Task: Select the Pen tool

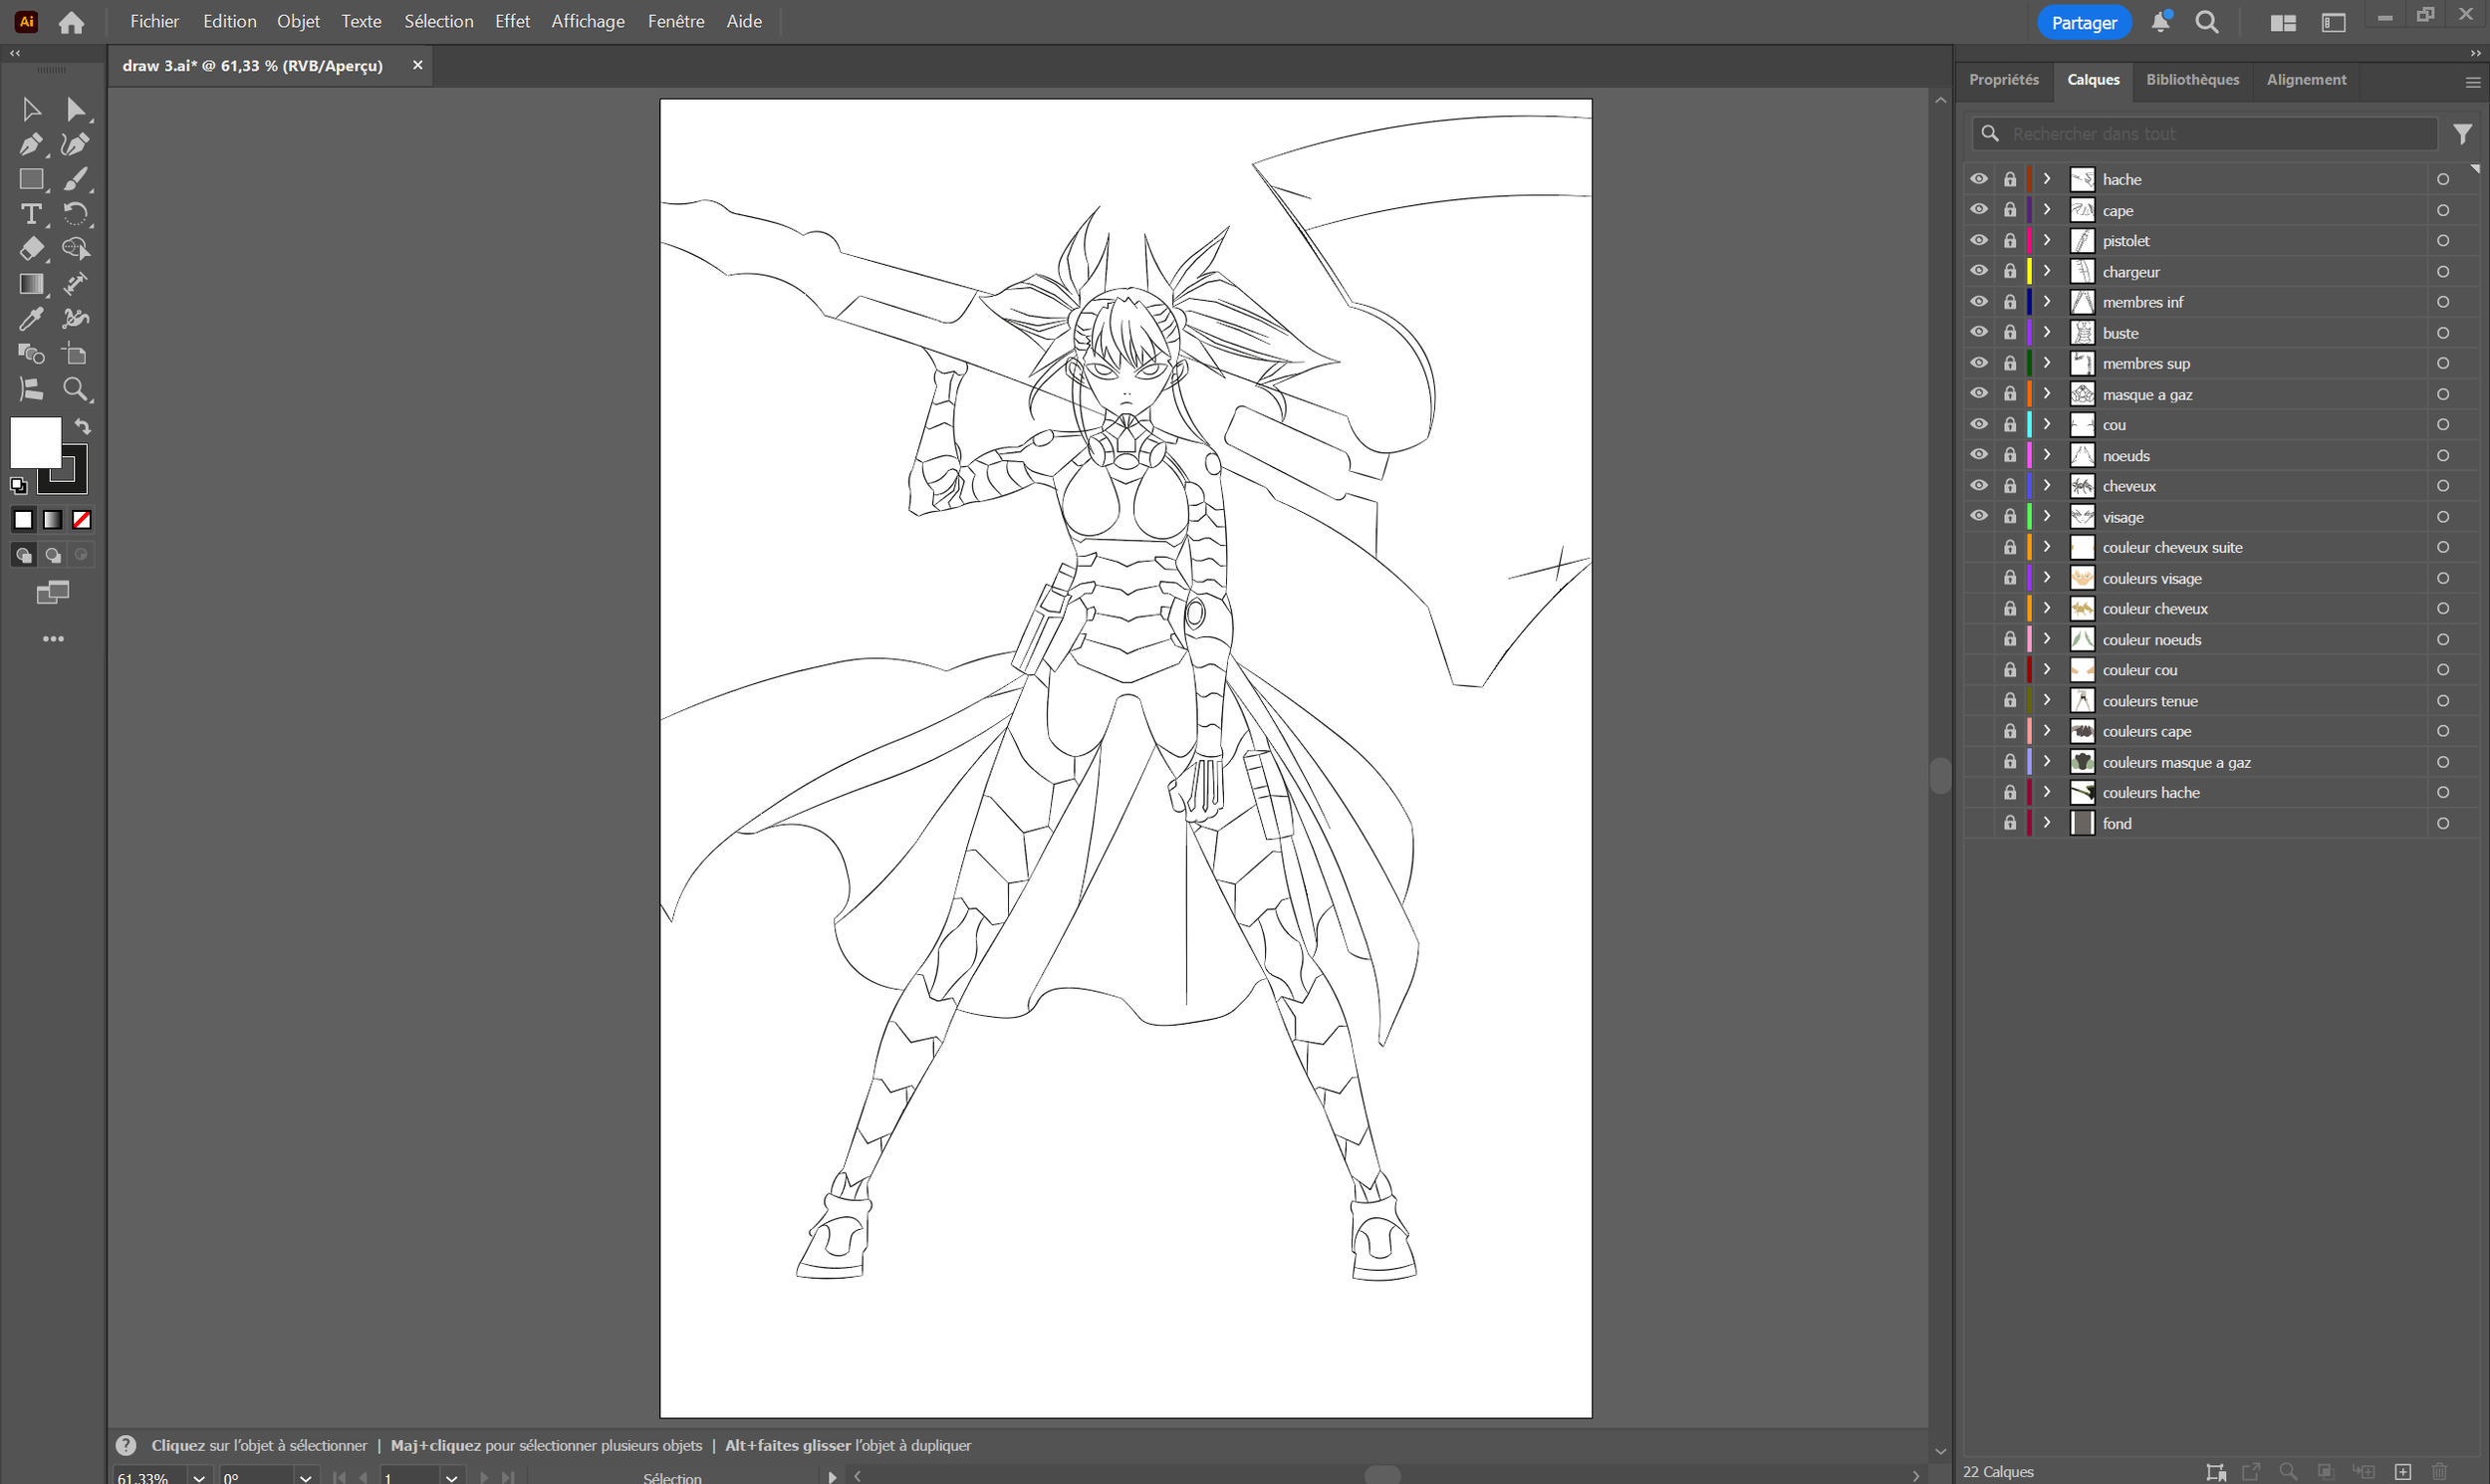Action: [31, 143]
